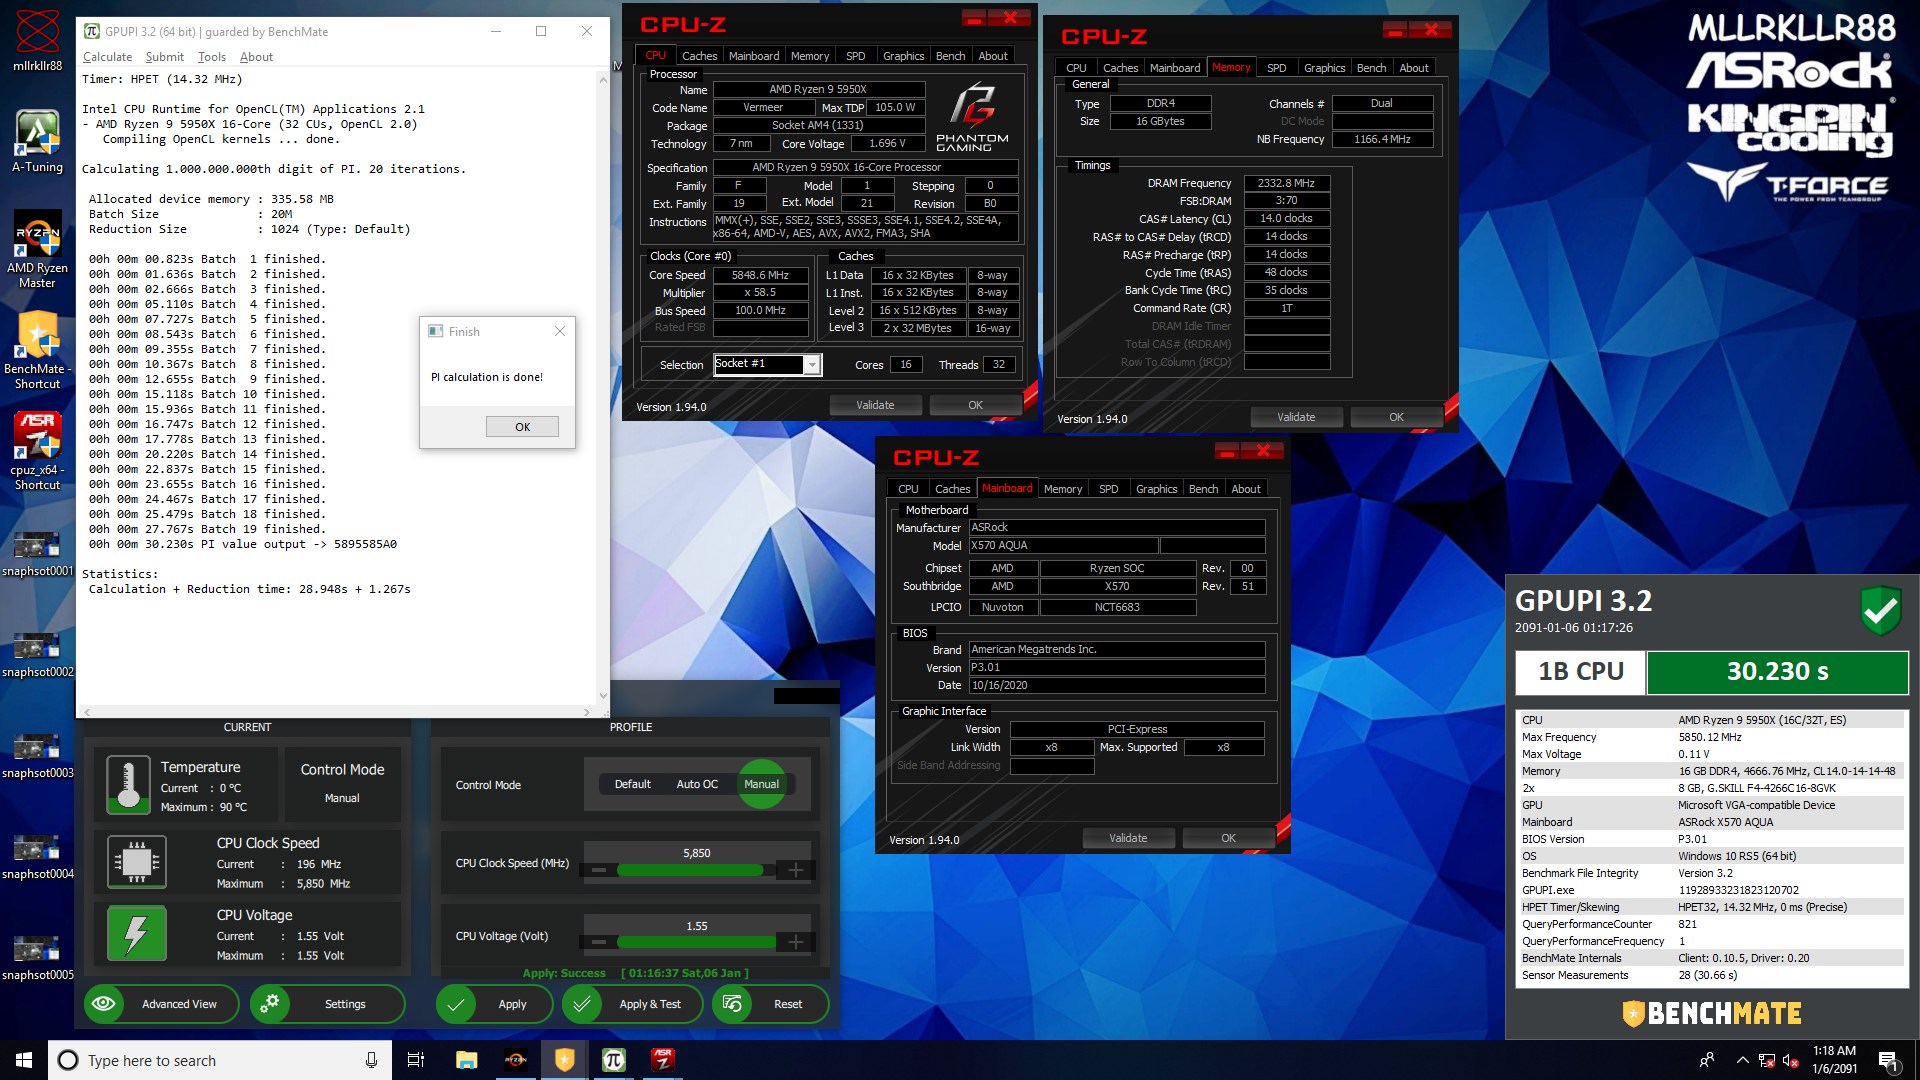Image resolution: width=1920 pixels, height=1080 pixels.
Task: Click Validate in CPU-Z CPU window
Action: point(875,405)
